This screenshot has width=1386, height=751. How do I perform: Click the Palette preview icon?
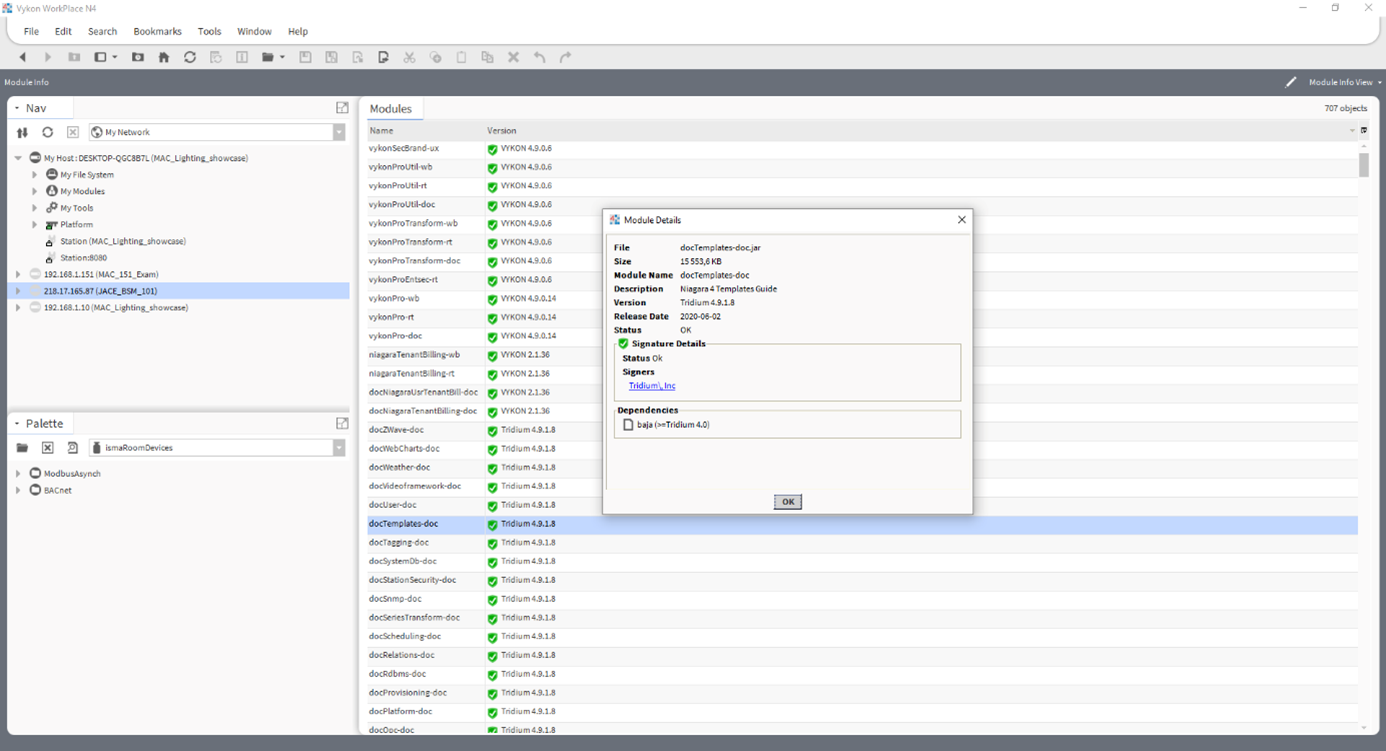click(x=73, y=448)
